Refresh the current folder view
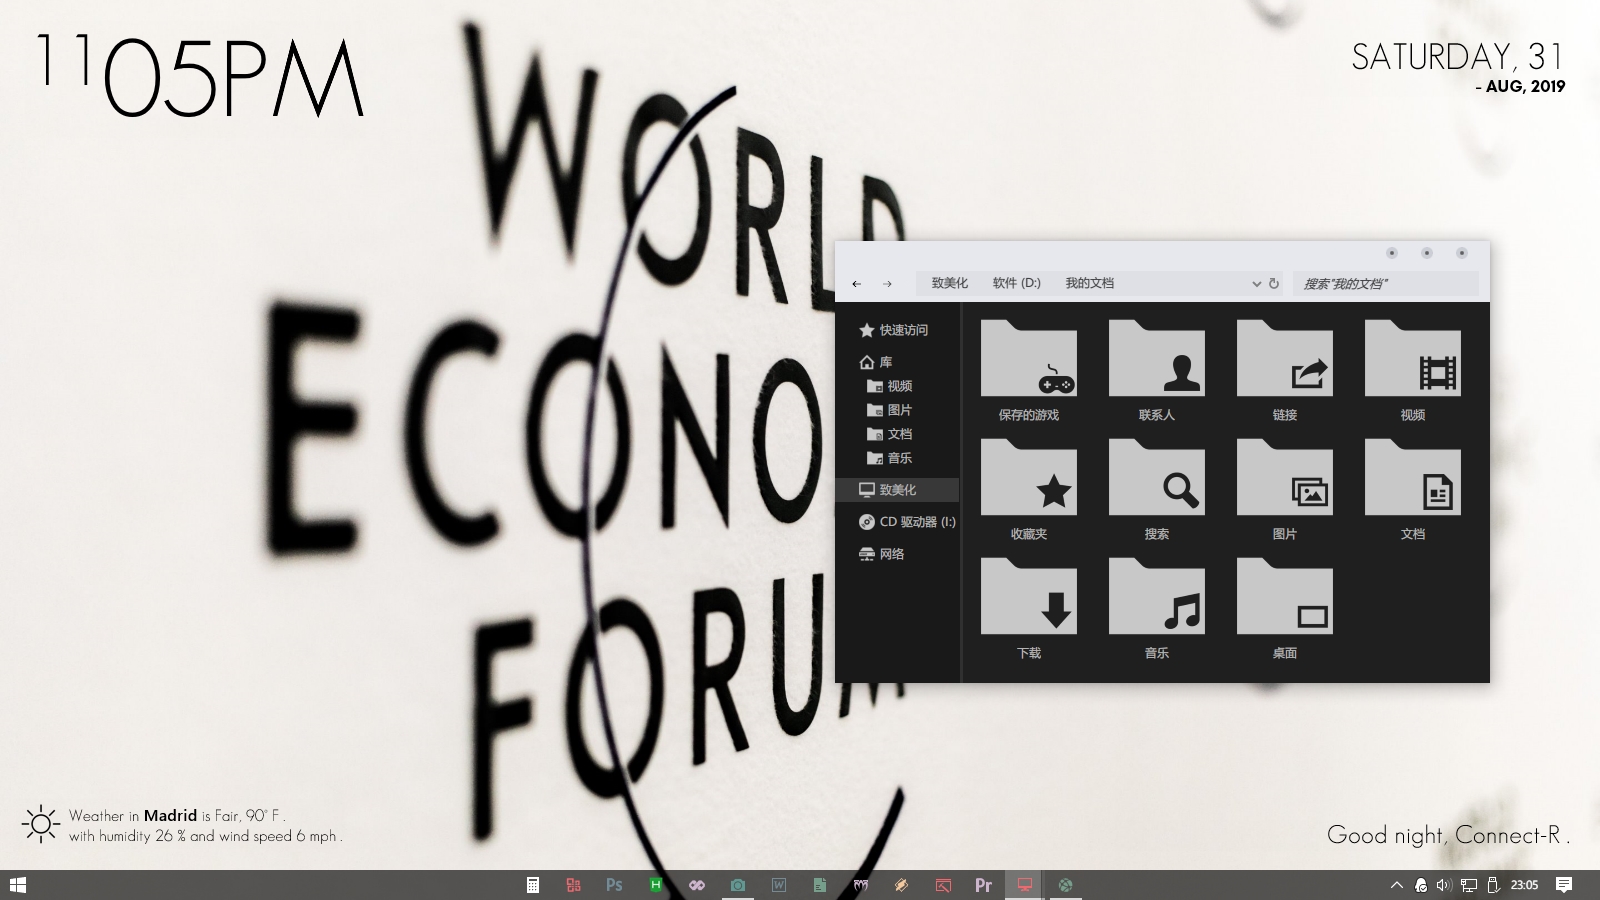The width and height of the screenshot is (1600, 900). tap(1274, 284)
